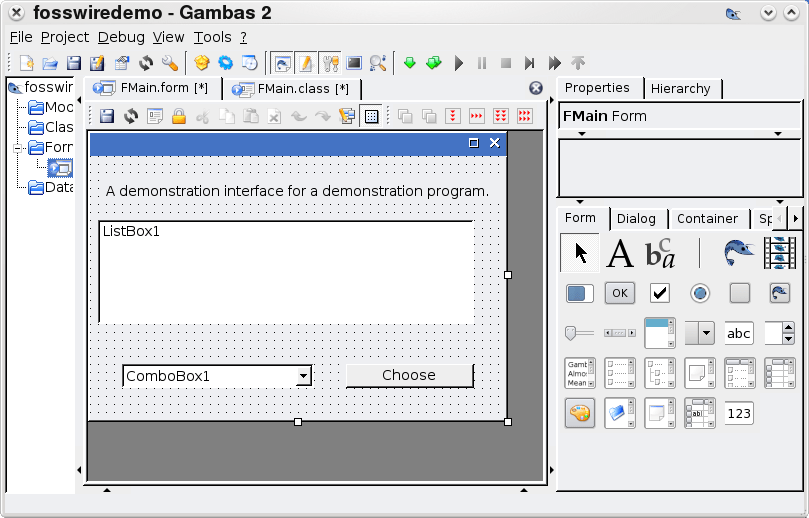The width and height of the screenshot is (809, 518).
Task: Click the Bring to front icon in form toolbar
Action: coord(405,116)
